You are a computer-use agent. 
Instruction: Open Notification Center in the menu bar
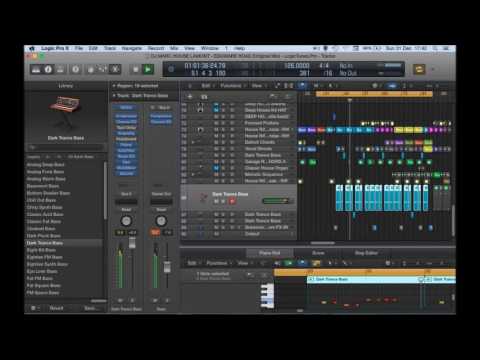[x=446, y=48]
